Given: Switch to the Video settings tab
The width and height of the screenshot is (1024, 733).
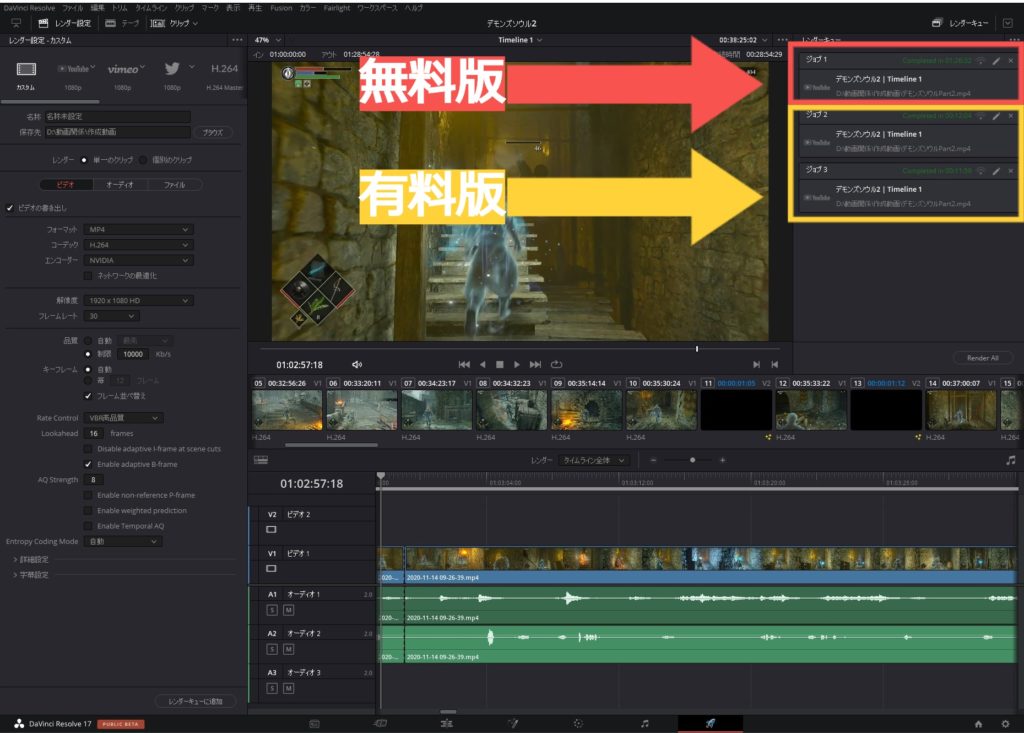Looking at the screenshot, I should [66, 185].
